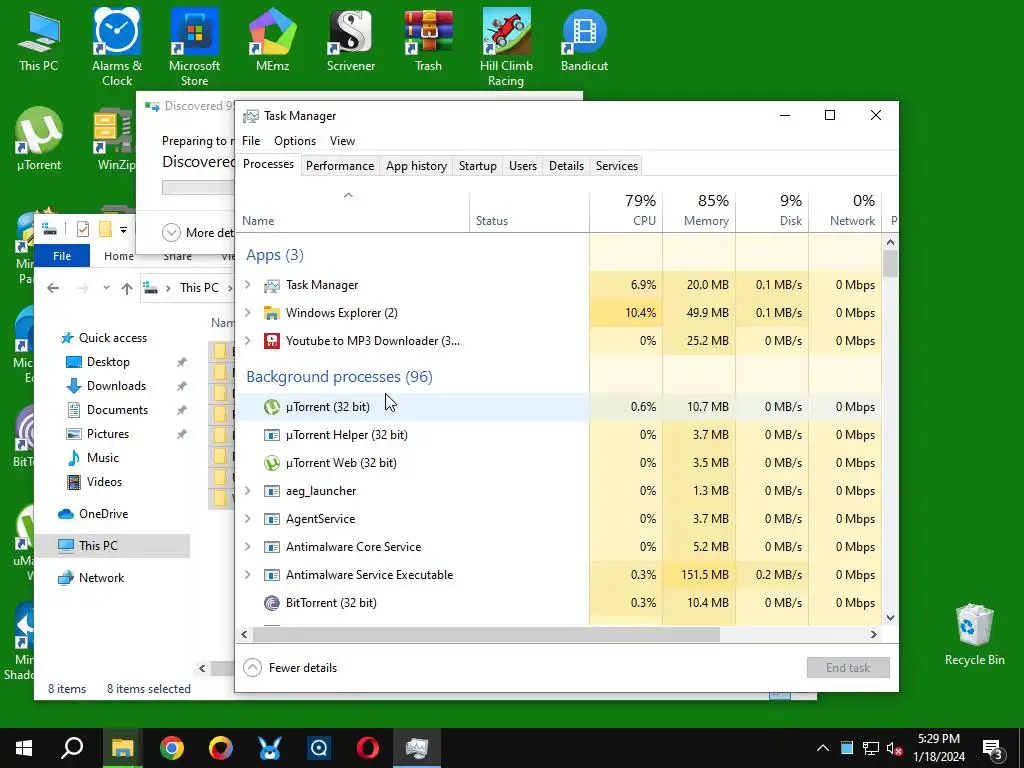Screen dimensions: 1024x768
Task: Open the Options menu
Action: (x=295, y=141)
